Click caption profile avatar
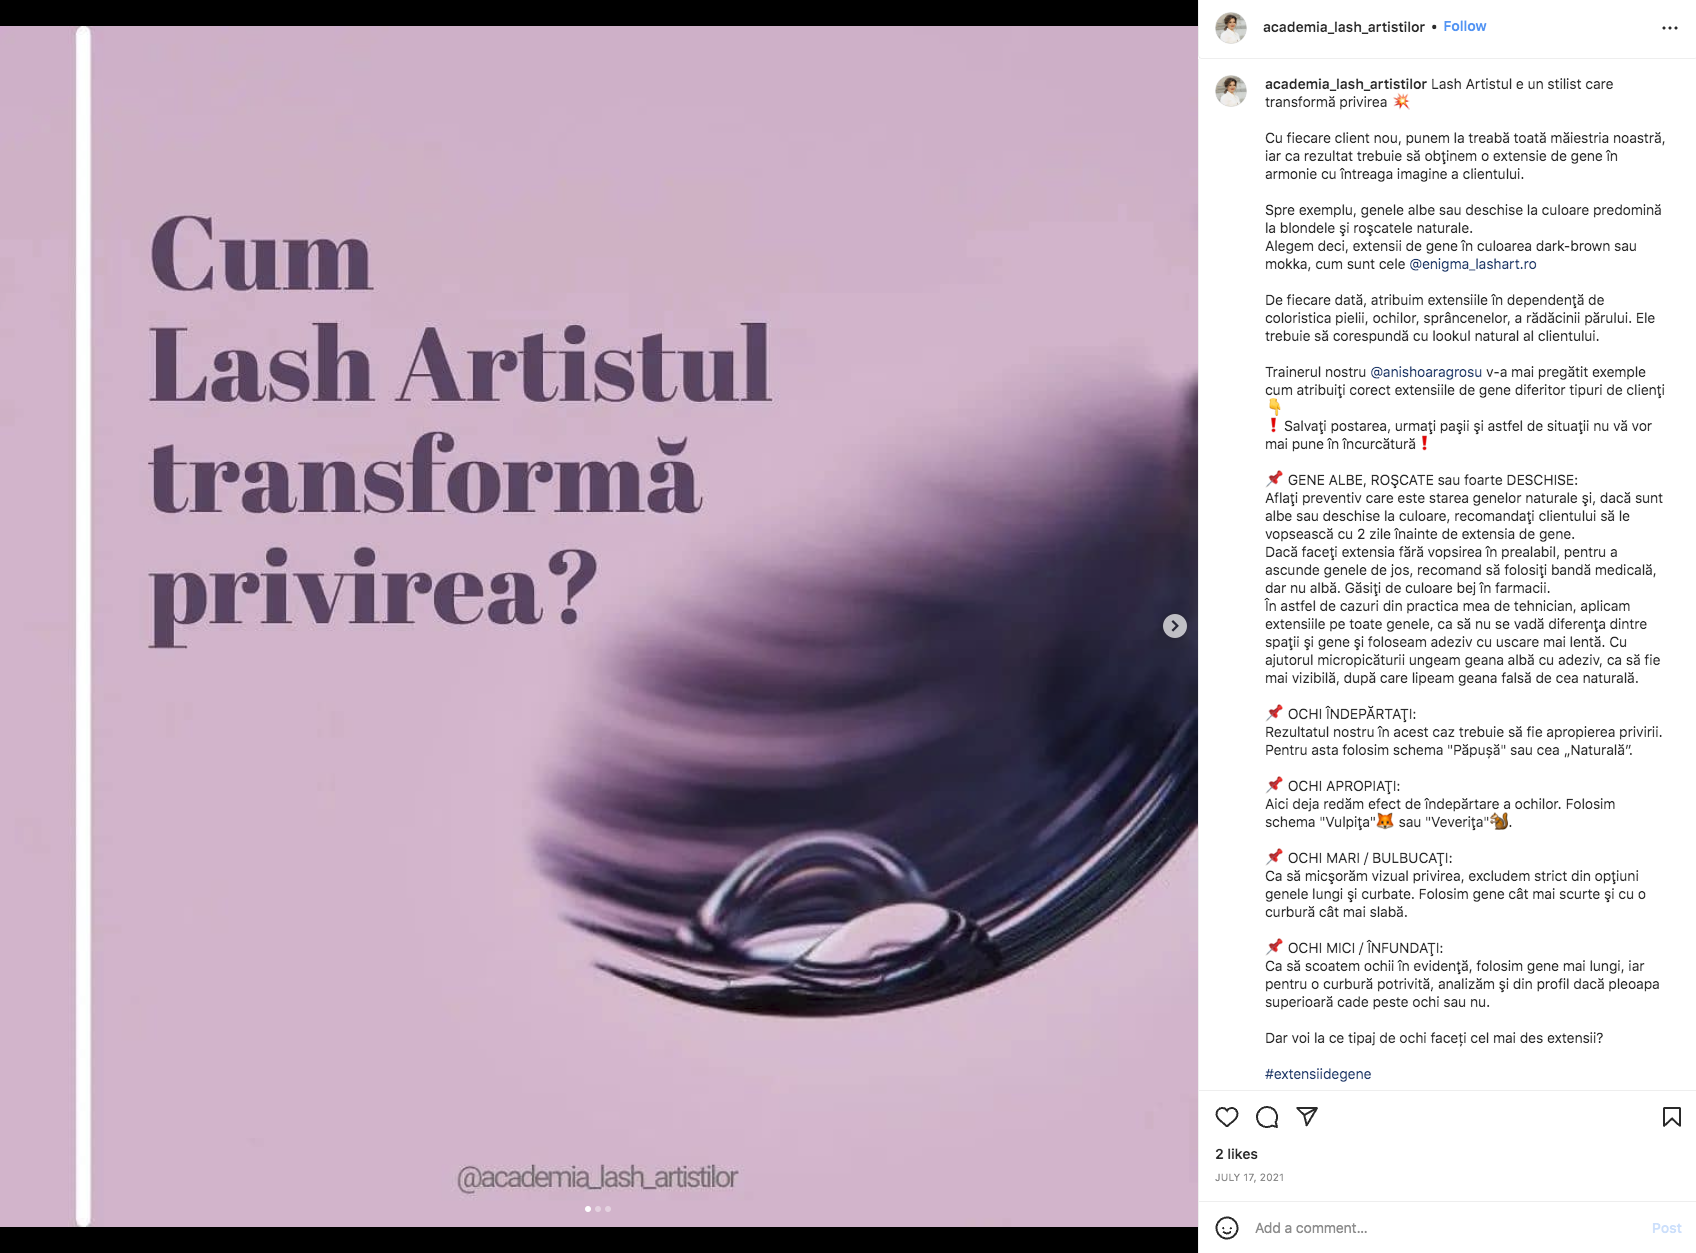This screenshot has width=1696, height=1253. 1231,91
